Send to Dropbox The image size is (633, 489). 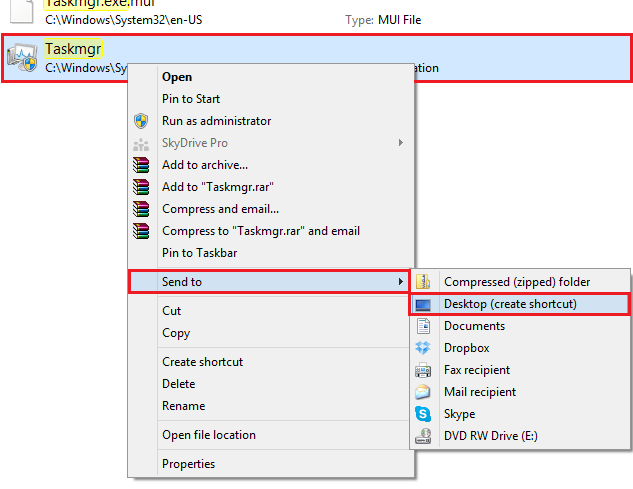pos(520,348)
